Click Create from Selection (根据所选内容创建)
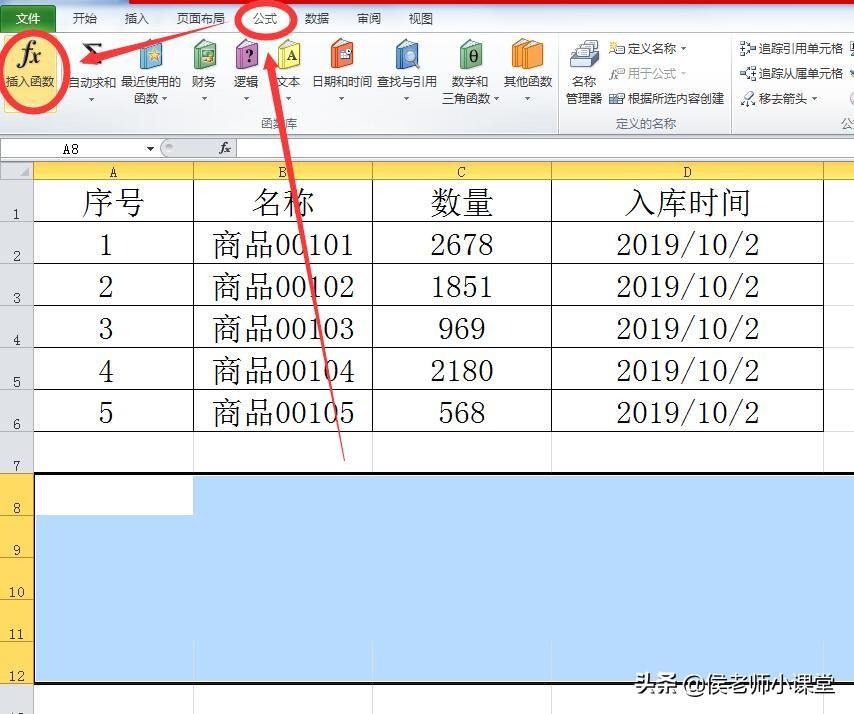 click(x=666, y=99)
